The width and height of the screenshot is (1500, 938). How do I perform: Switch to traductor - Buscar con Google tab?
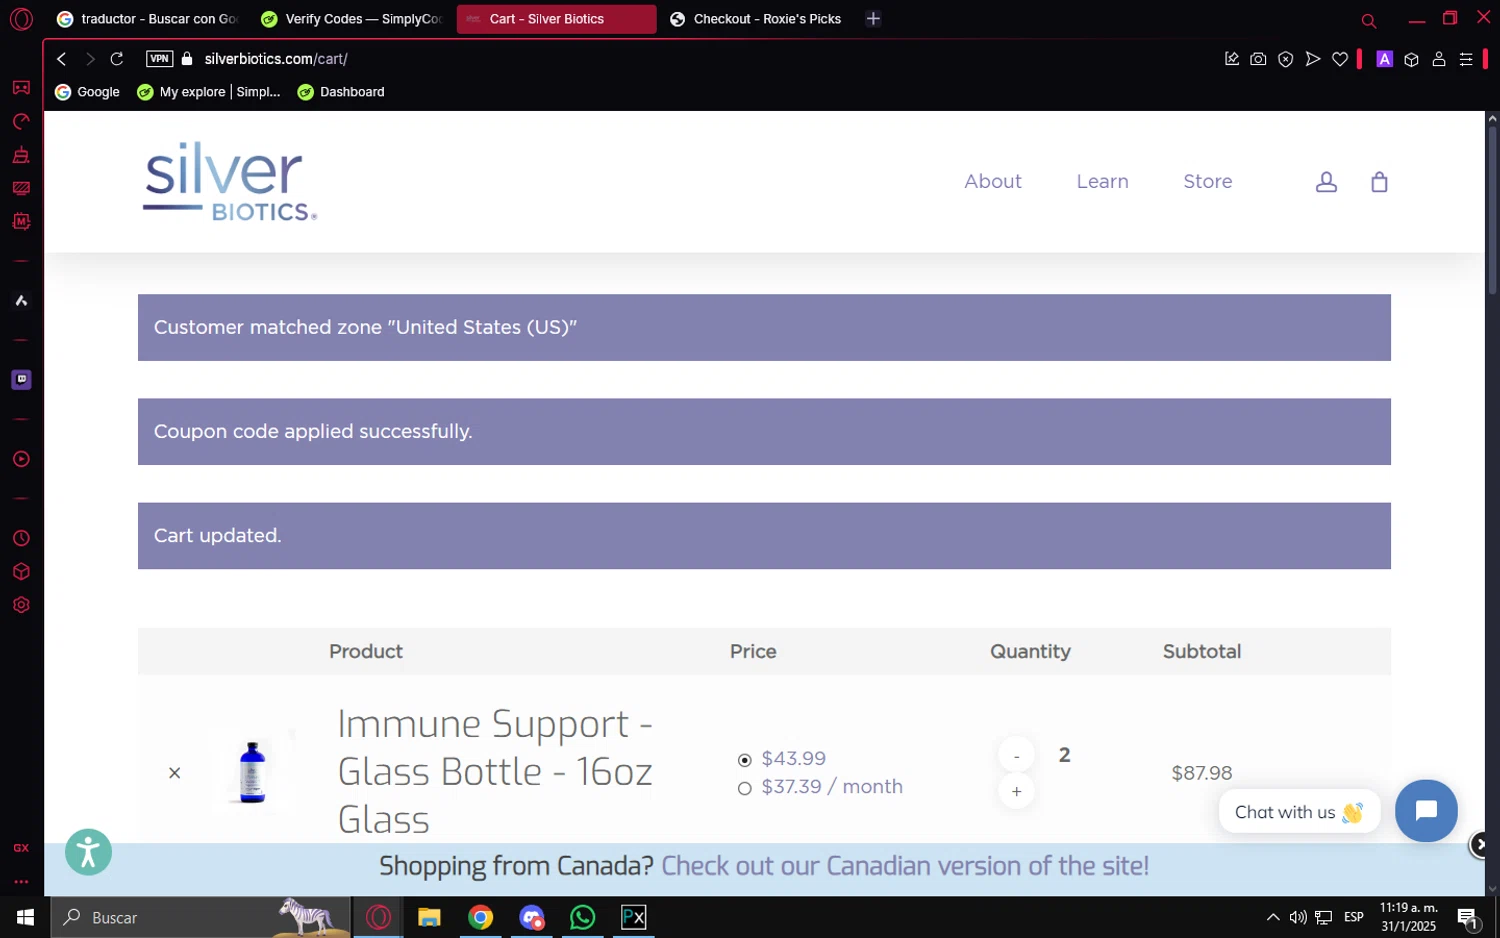(x=147, y=19)
